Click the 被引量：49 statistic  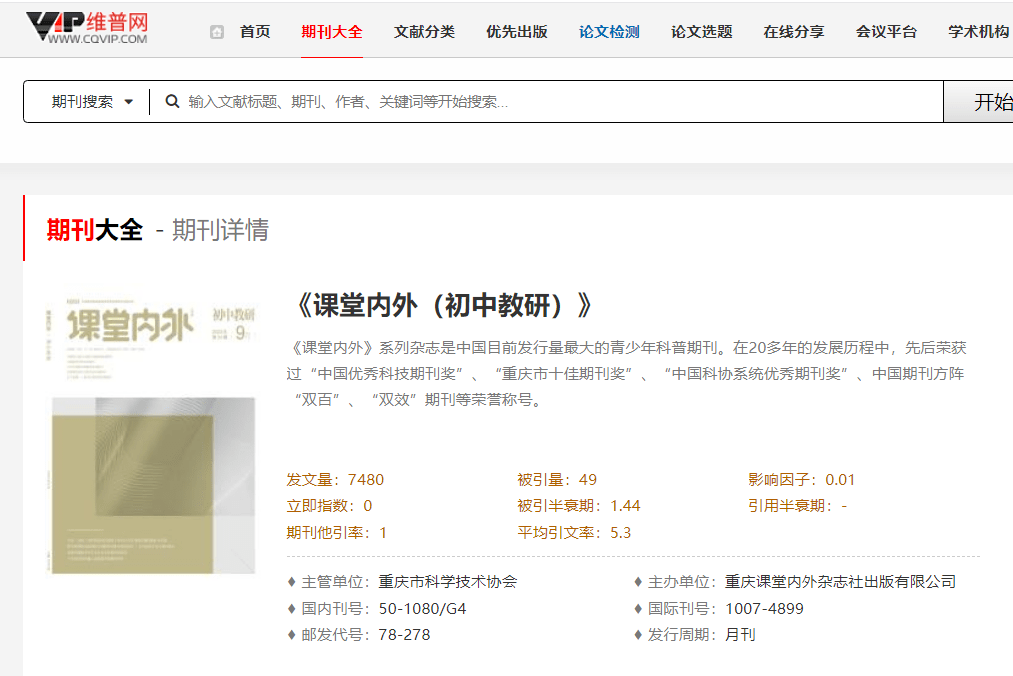click(x=557, y=480)
